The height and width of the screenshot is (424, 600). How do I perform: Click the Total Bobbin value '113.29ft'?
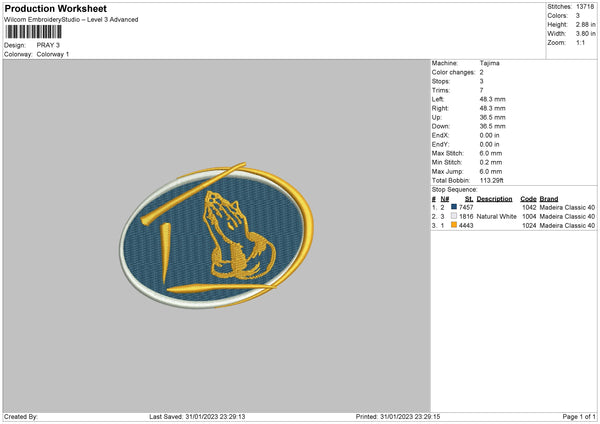492,180
